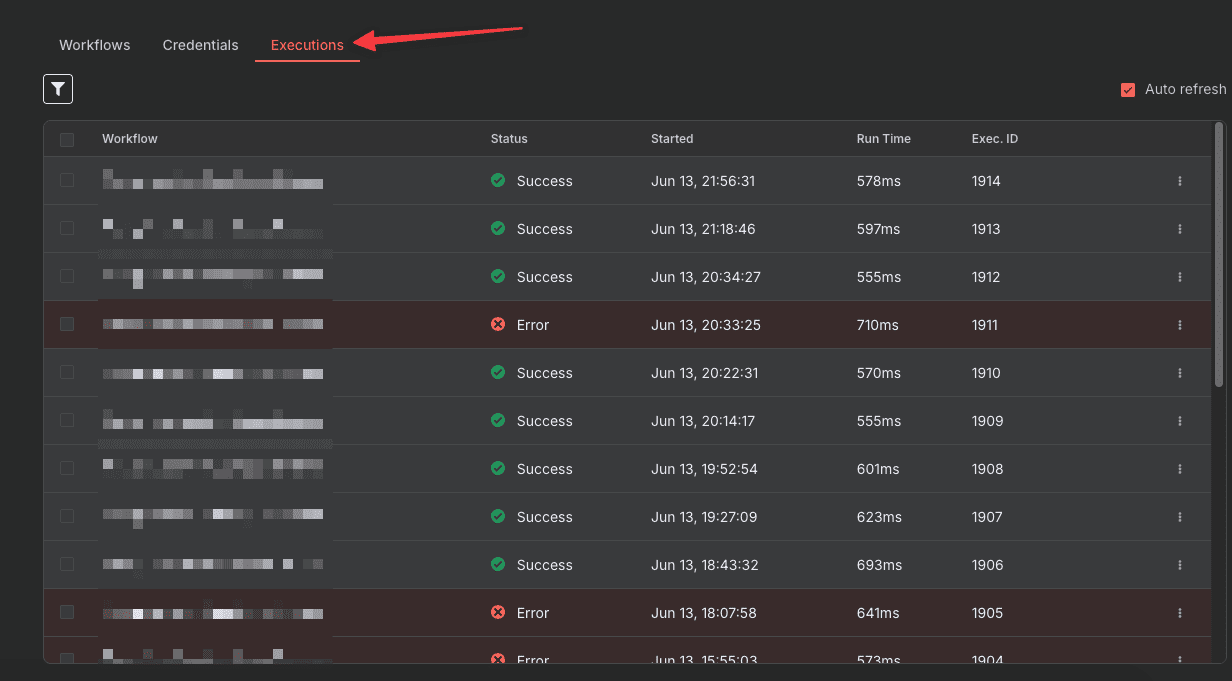1232x681 pixels.
Task: Click the red error icon for execution 1911
Action: (498, 325)
